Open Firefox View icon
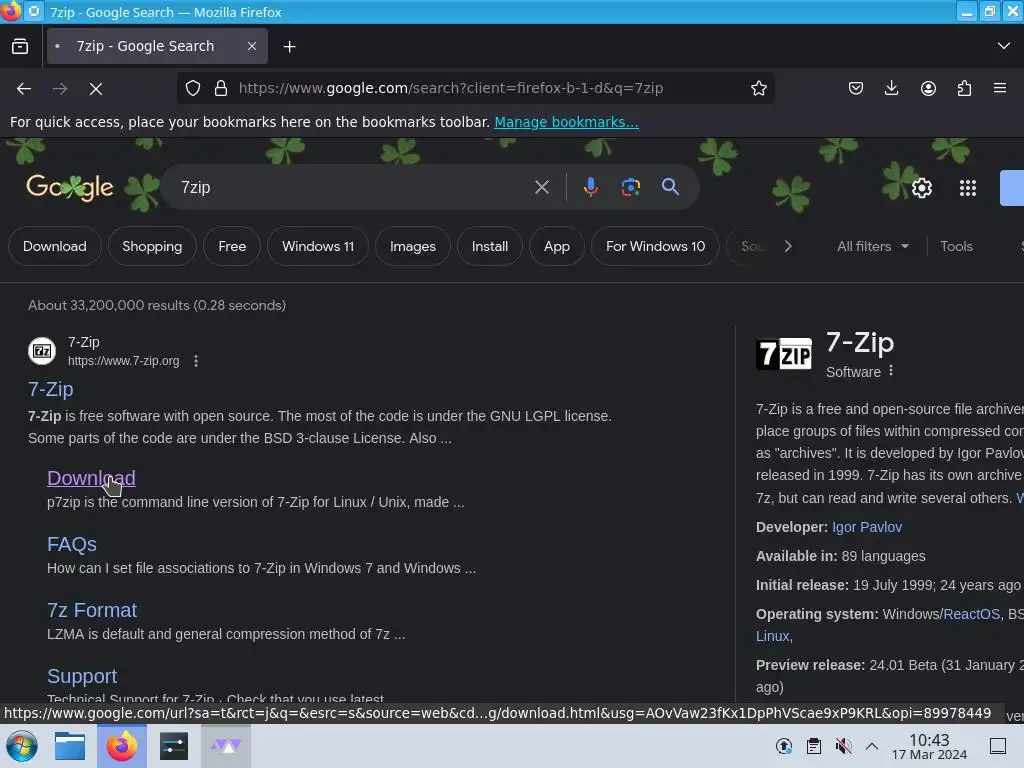Screen dimensions: 1024x768 point(20,46)
